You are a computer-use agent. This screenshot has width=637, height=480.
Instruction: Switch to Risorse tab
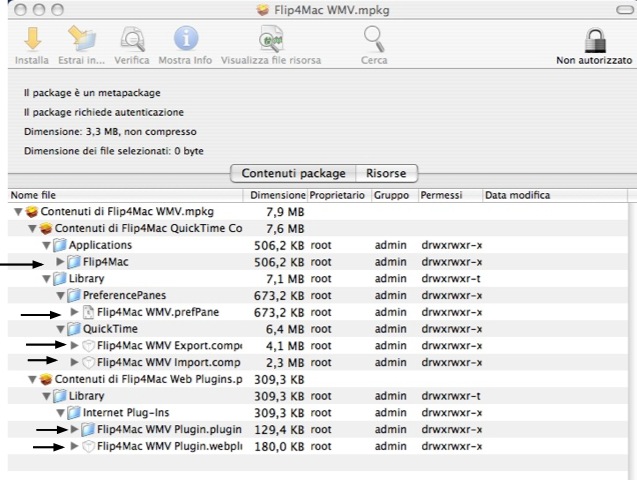tap(386, 173)
